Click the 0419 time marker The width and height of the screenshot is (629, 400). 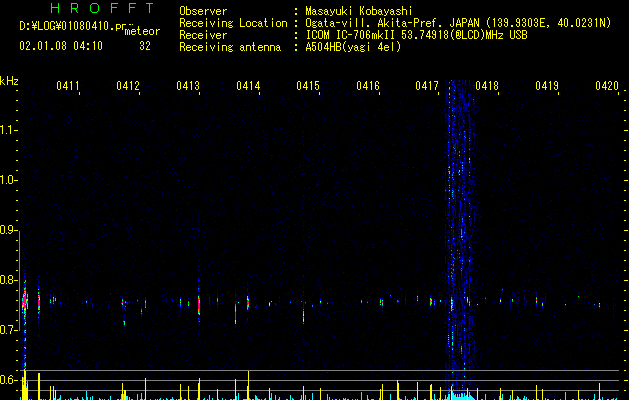(x=547, y=85)
